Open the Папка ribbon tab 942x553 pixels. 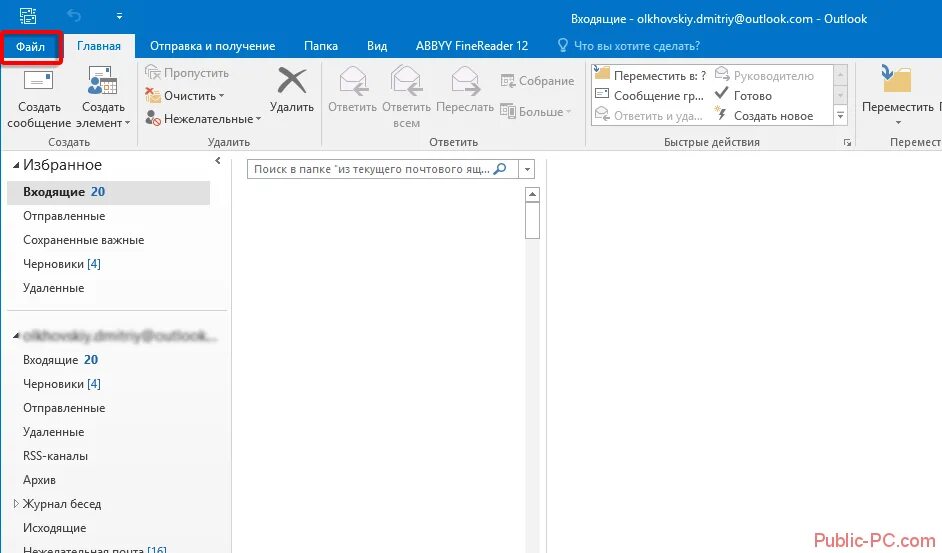pyautogui.click(x=320, y=46)
